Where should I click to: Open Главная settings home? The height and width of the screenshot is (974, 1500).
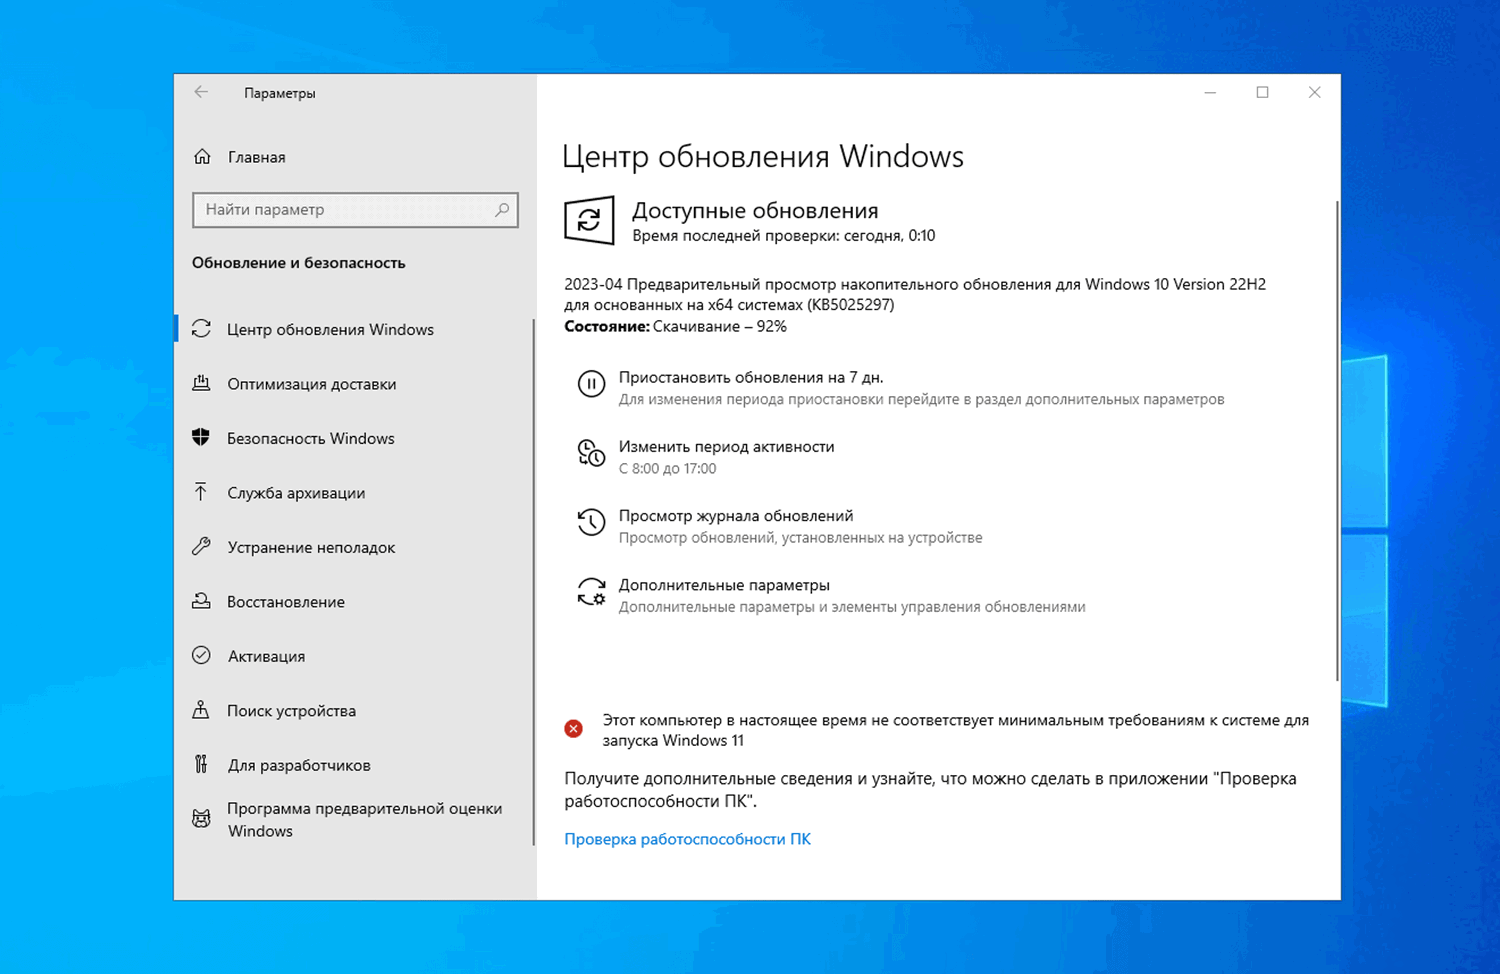[x=256, y=157]
